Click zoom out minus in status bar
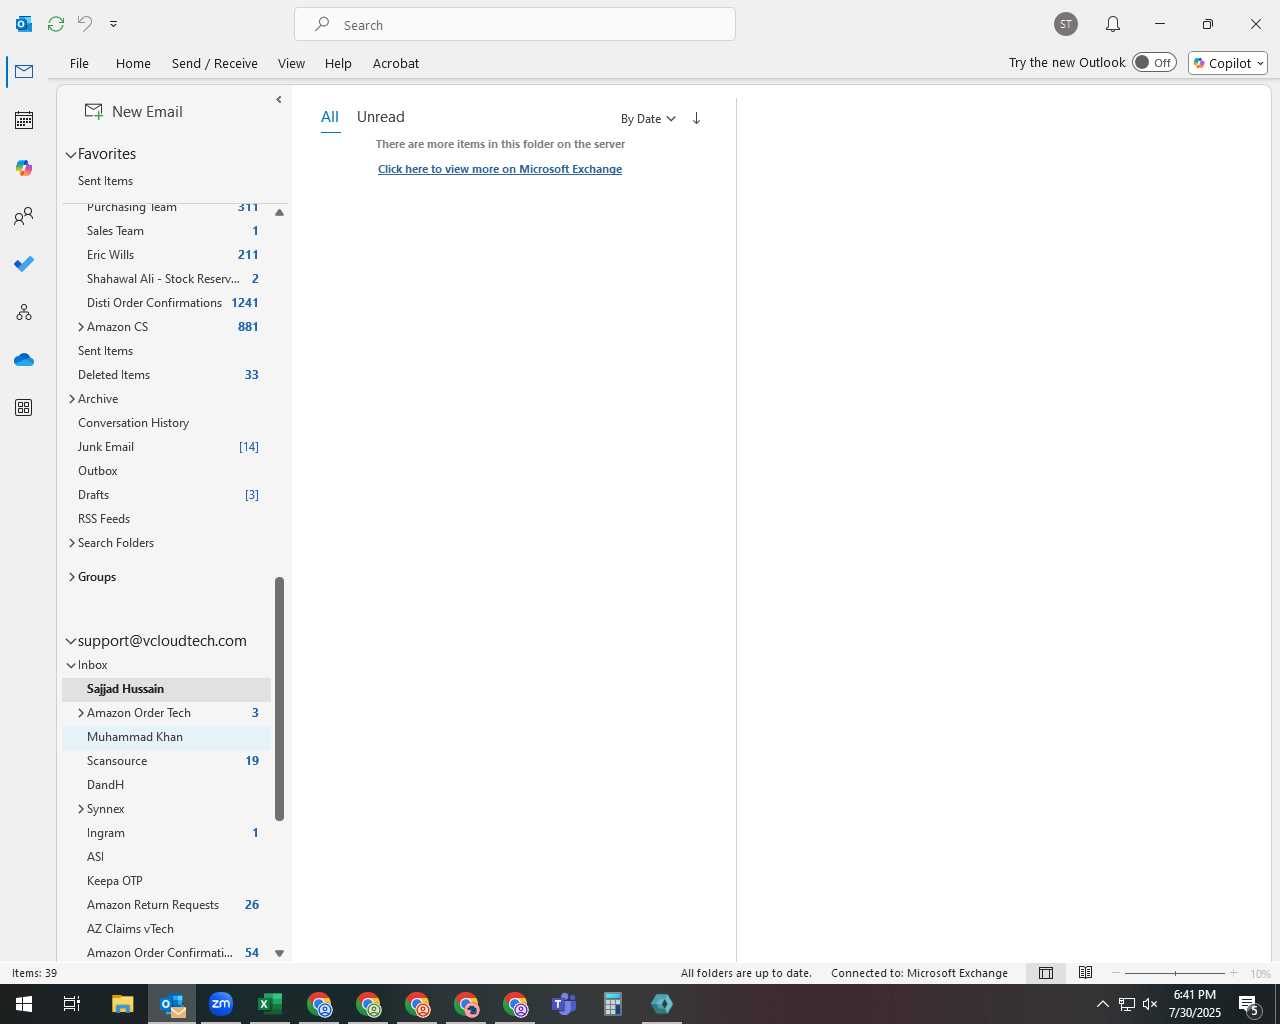 pyautogui.click(x=1116, y=973)
